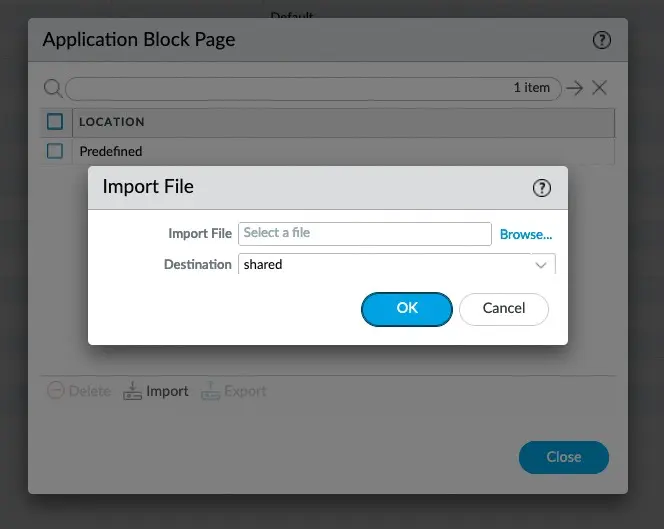The height and width of the screenshot is (529, 664).
Task: Open help for the Import File dialog
Action: click(x=541, y=188)
